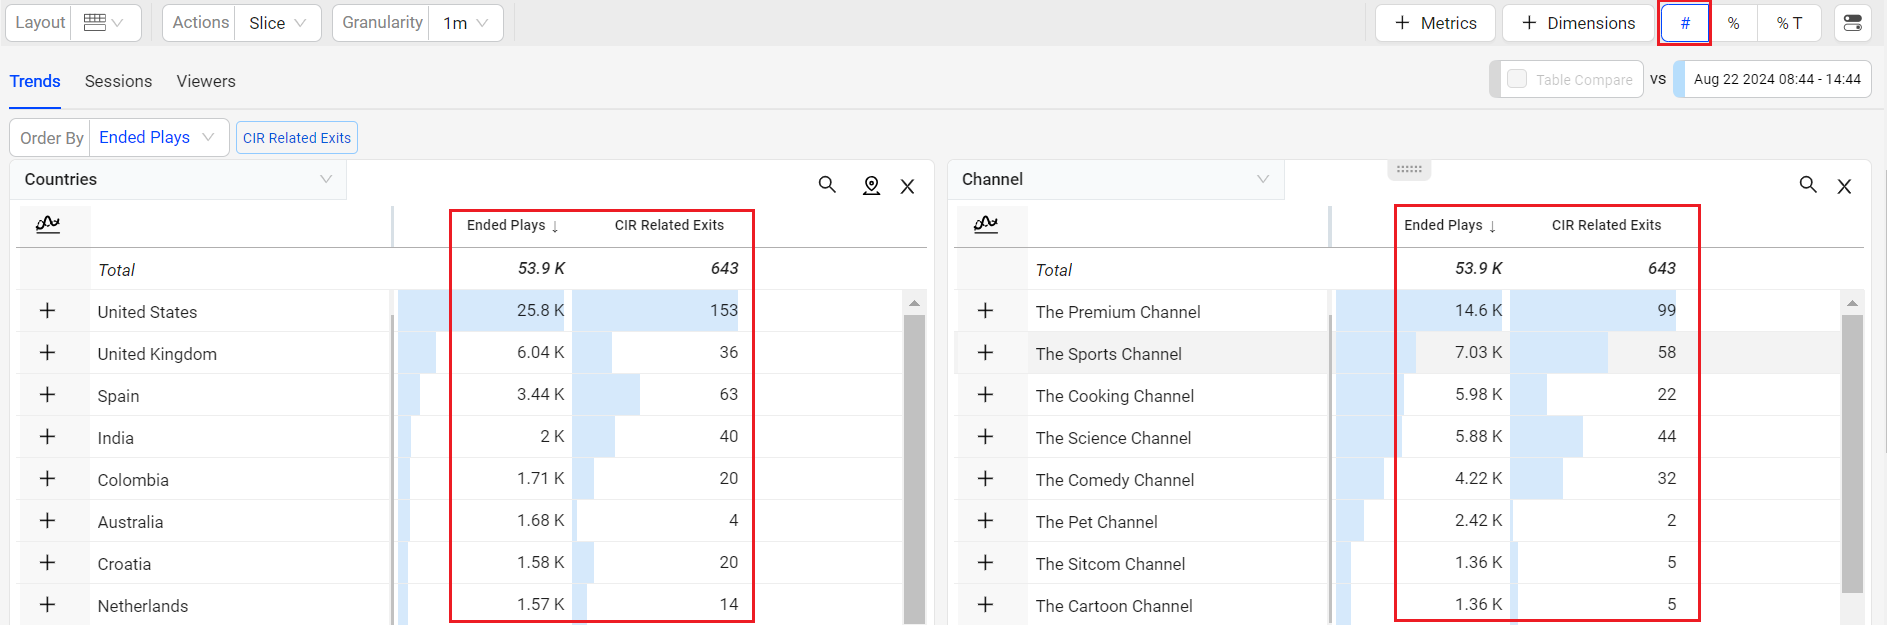Image resolution: width=1887 pixels, height=625 pixels.
Task: Grab the Channel panel drag handle
Action: pos(1409,169)
